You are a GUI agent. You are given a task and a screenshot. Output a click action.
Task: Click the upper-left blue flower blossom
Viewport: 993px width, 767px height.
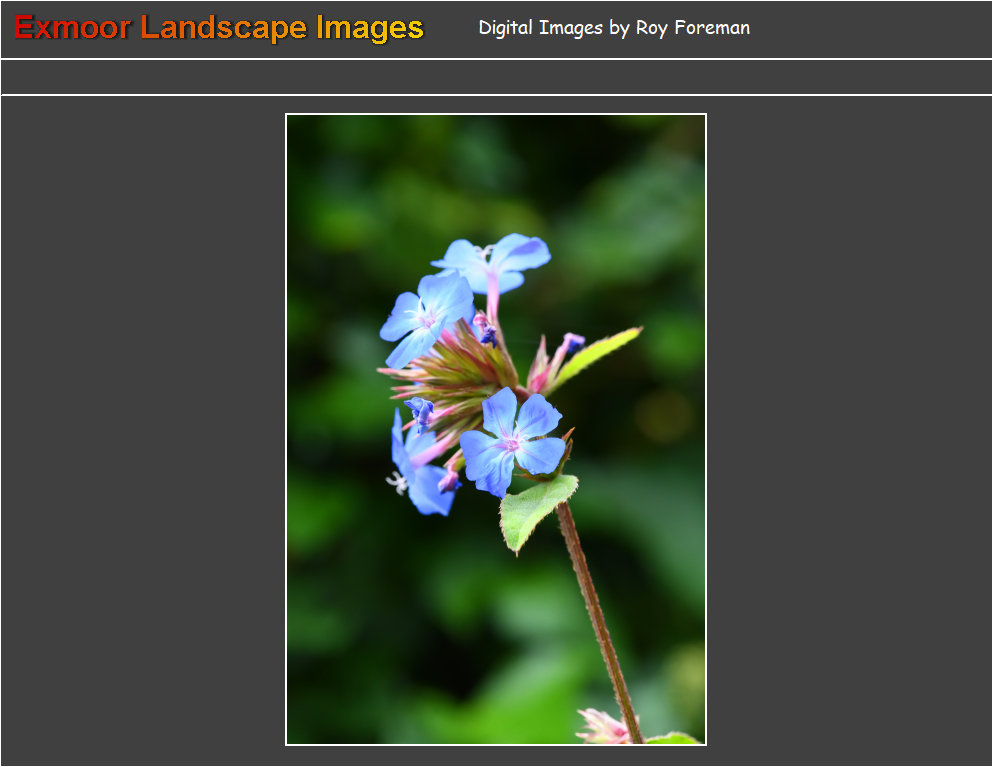(x=426, y=315)
